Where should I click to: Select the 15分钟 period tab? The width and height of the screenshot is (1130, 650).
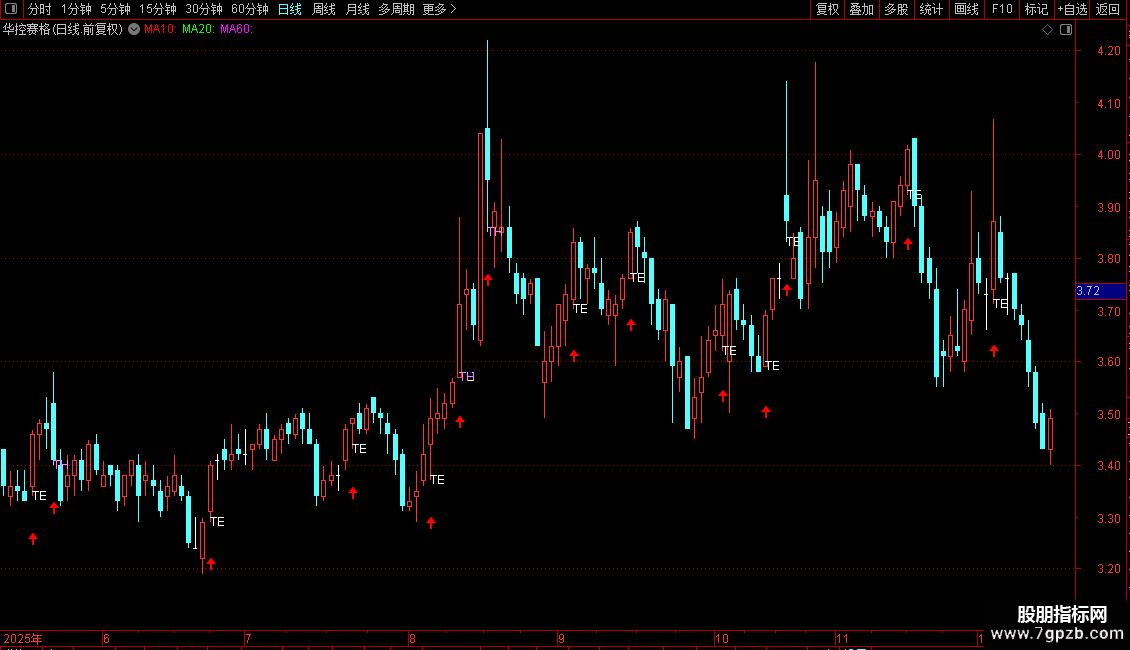point(158,9)
